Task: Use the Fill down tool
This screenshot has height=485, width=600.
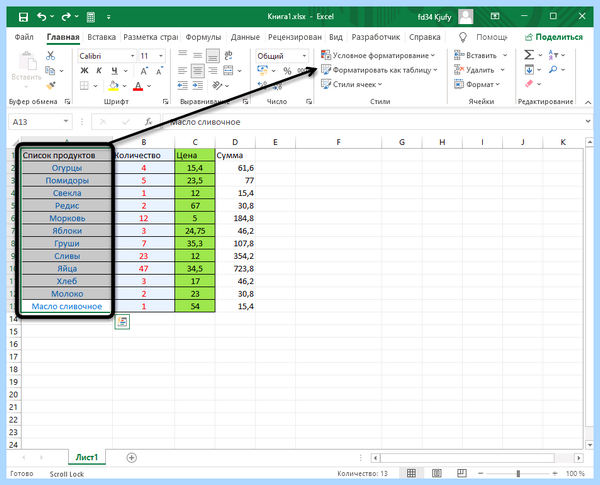Action: tap(529, 70)
